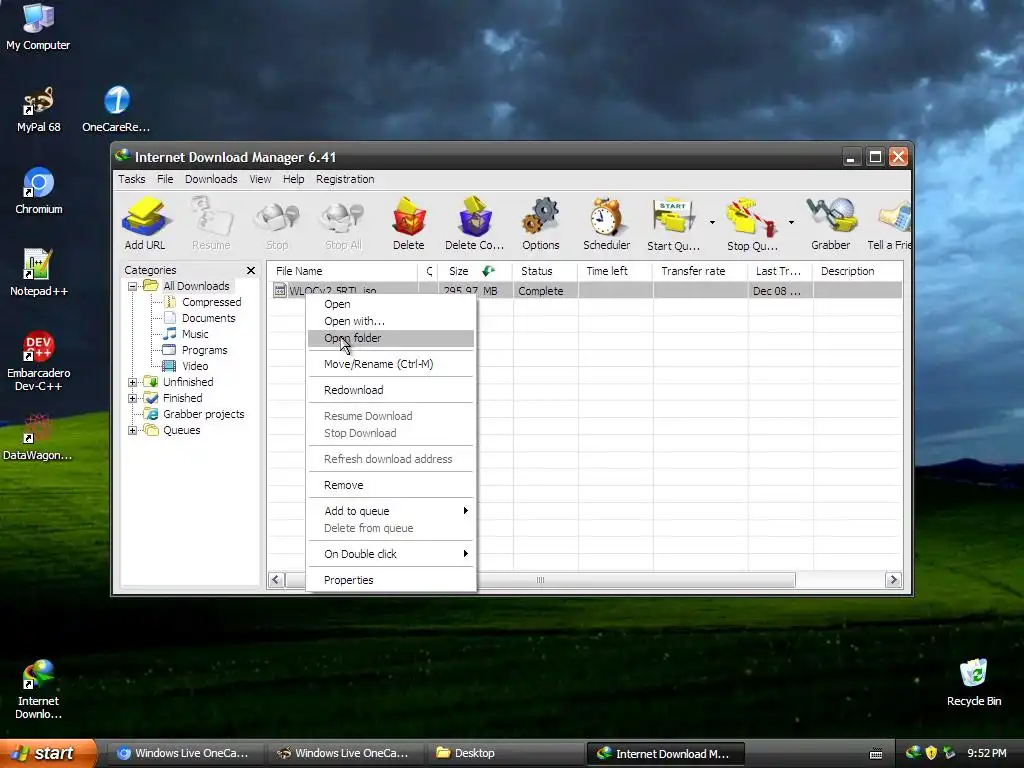Viewport: 1024px width, 768px height.
Task: Select Redownload from the context menu
Action: [x=391, y=390]
